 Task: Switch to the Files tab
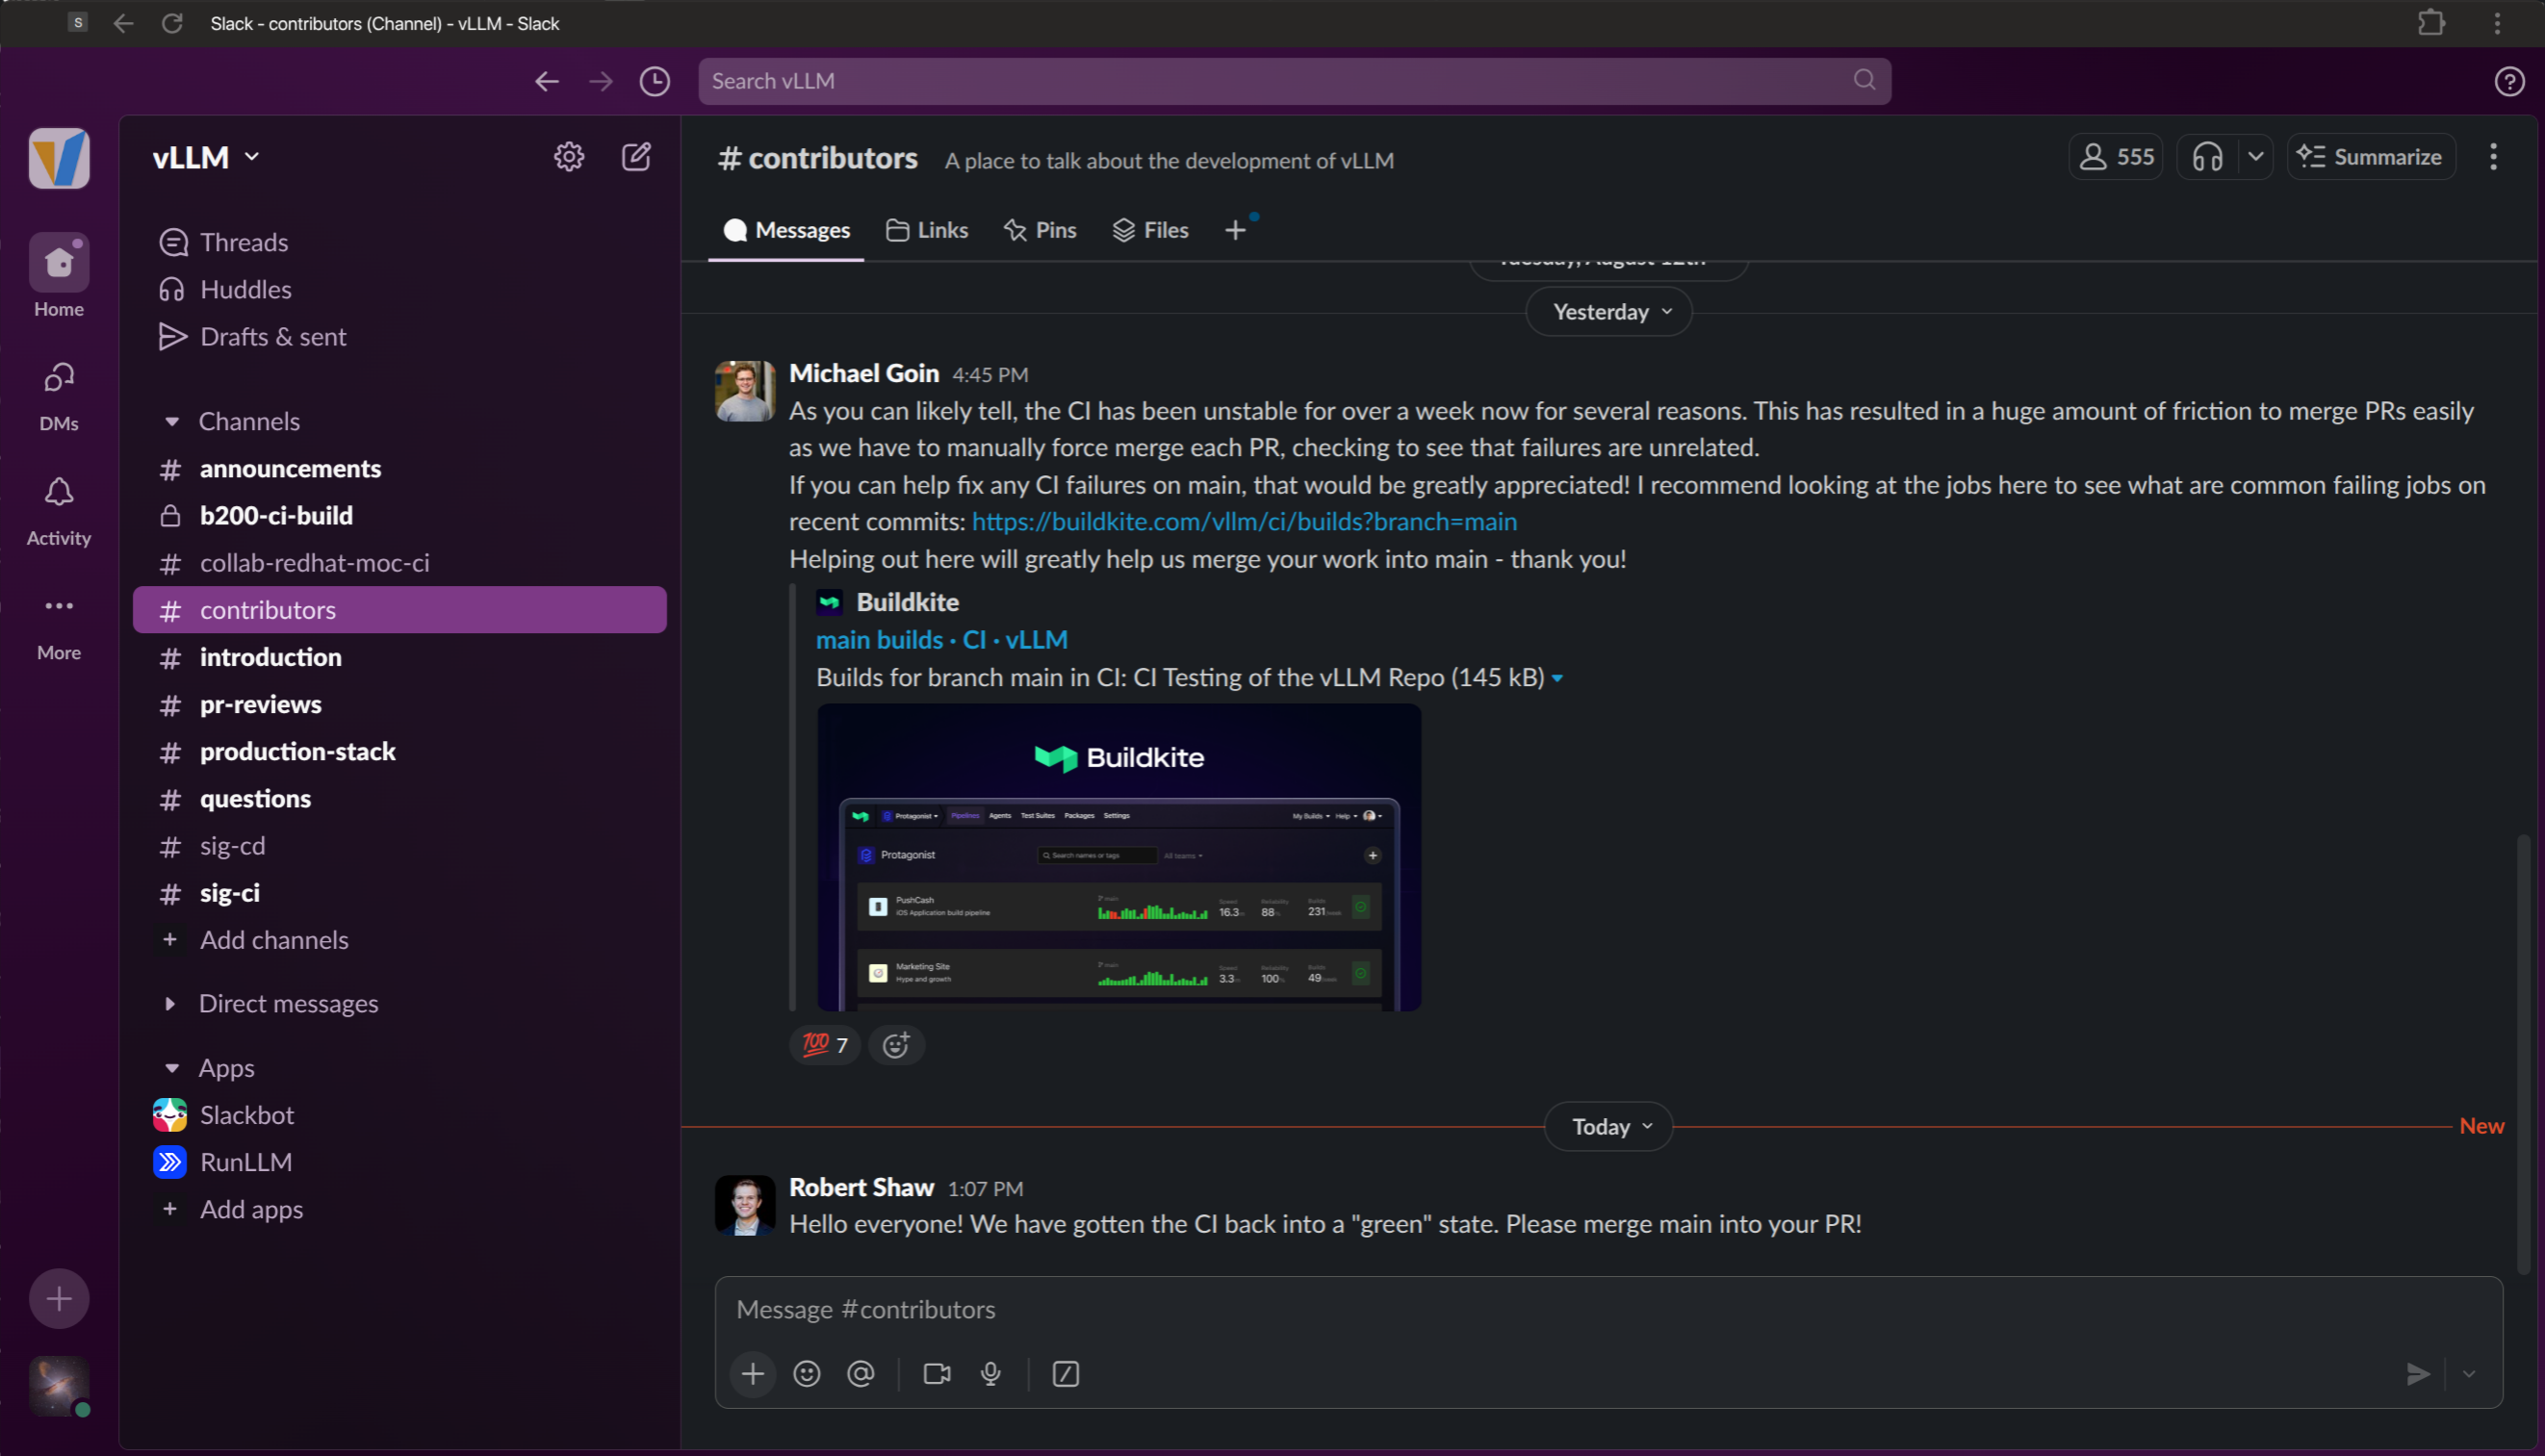pos(1150,230)
